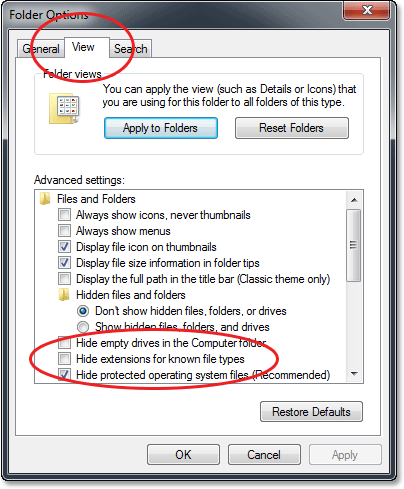Click the Folder views icon
This screenshot has width=404, height=489.
(x=64, y=108)
